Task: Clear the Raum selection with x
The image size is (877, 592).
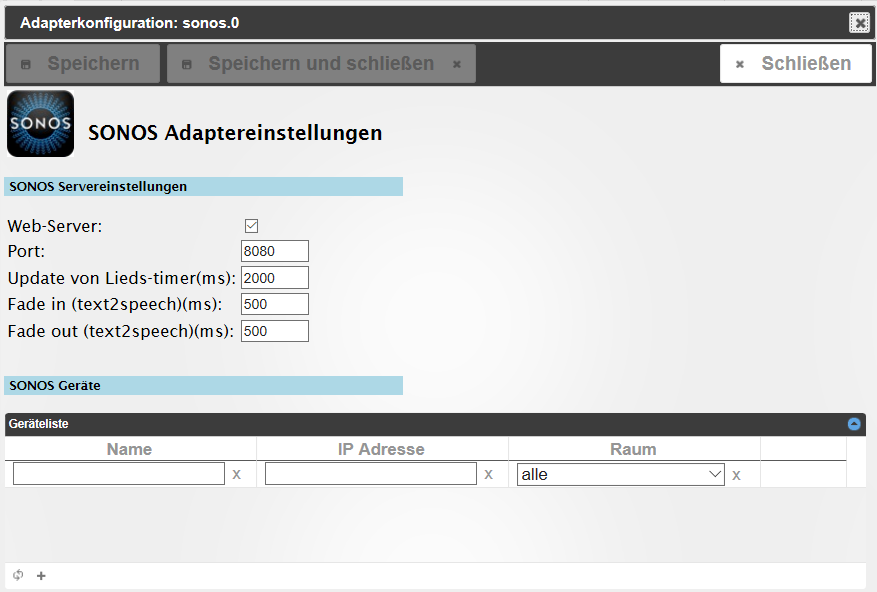Action: tap(737, 475)
